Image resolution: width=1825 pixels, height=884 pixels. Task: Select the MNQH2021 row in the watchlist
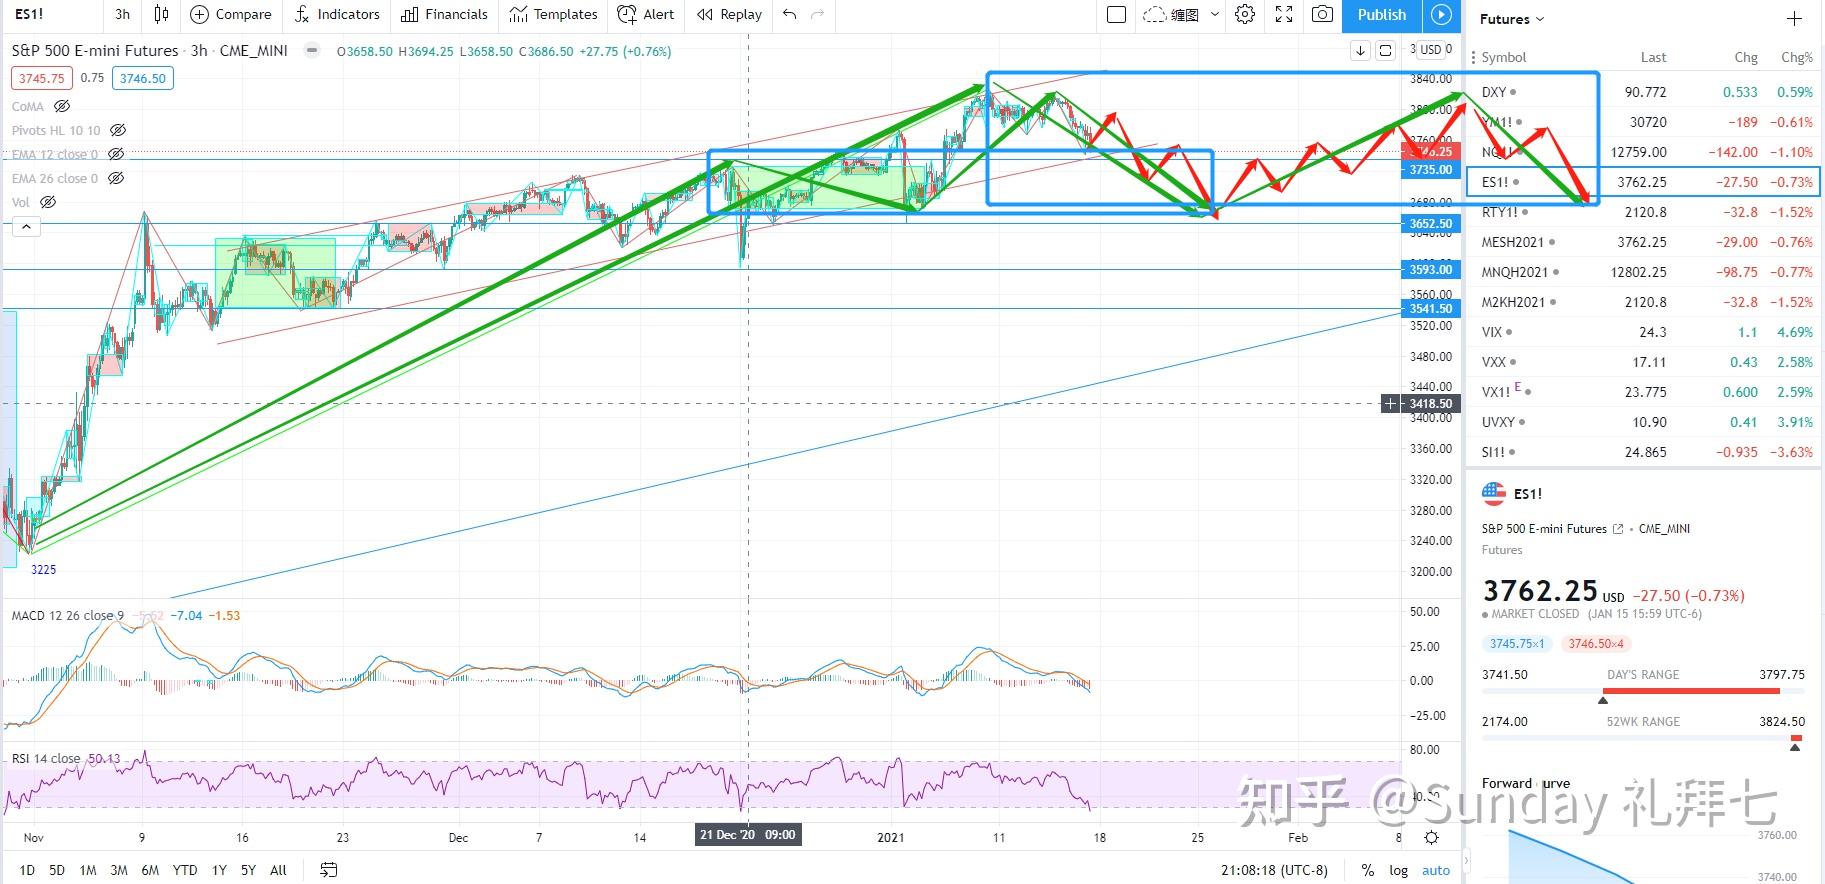pyautogui.click(x=1644, y=272)
